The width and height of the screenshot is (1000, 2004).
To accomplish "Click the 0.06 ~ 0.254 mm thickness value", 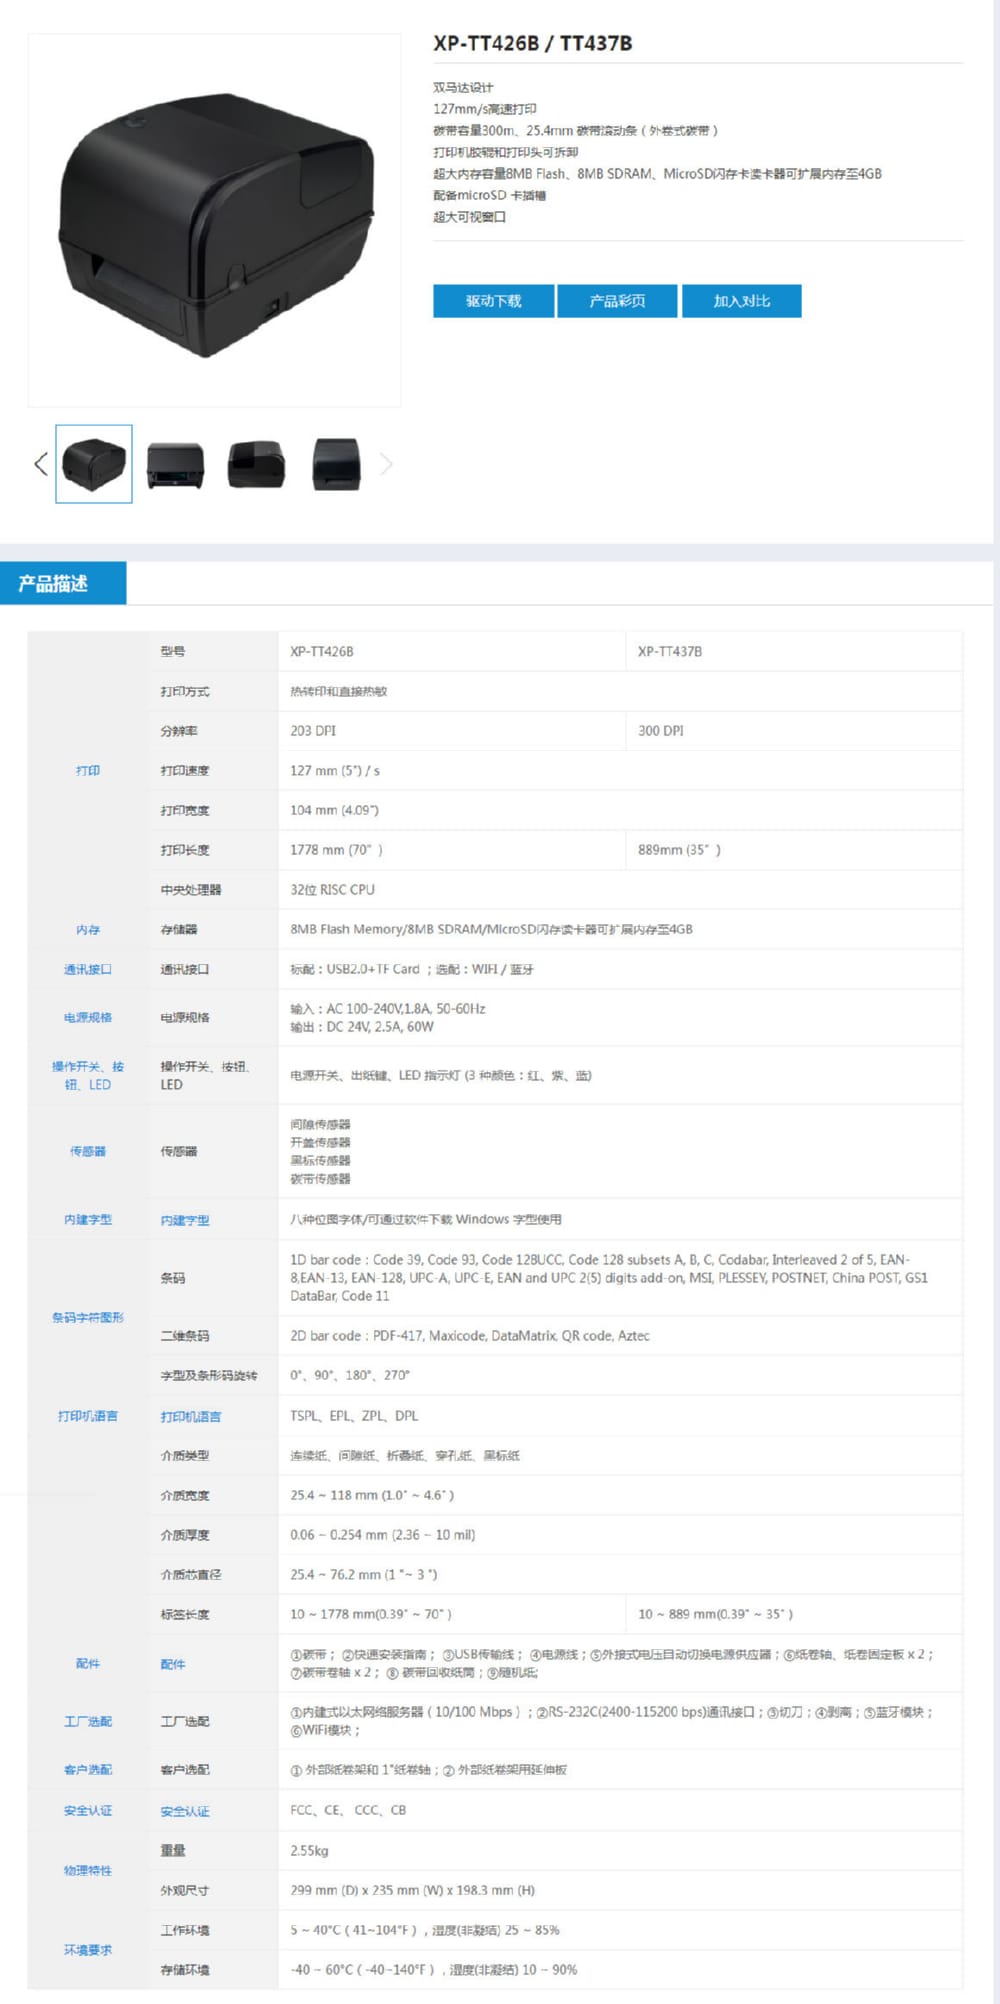I will (x=383, y=1535).
